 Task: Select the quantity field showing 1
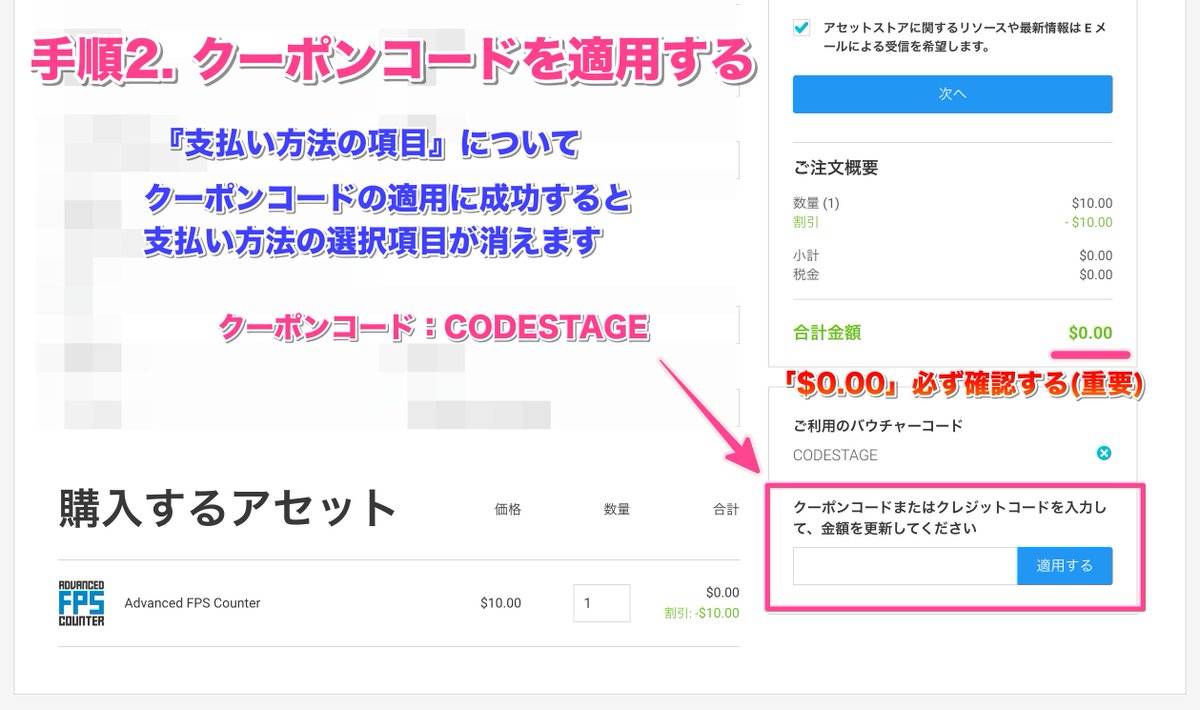pos(600,602)
